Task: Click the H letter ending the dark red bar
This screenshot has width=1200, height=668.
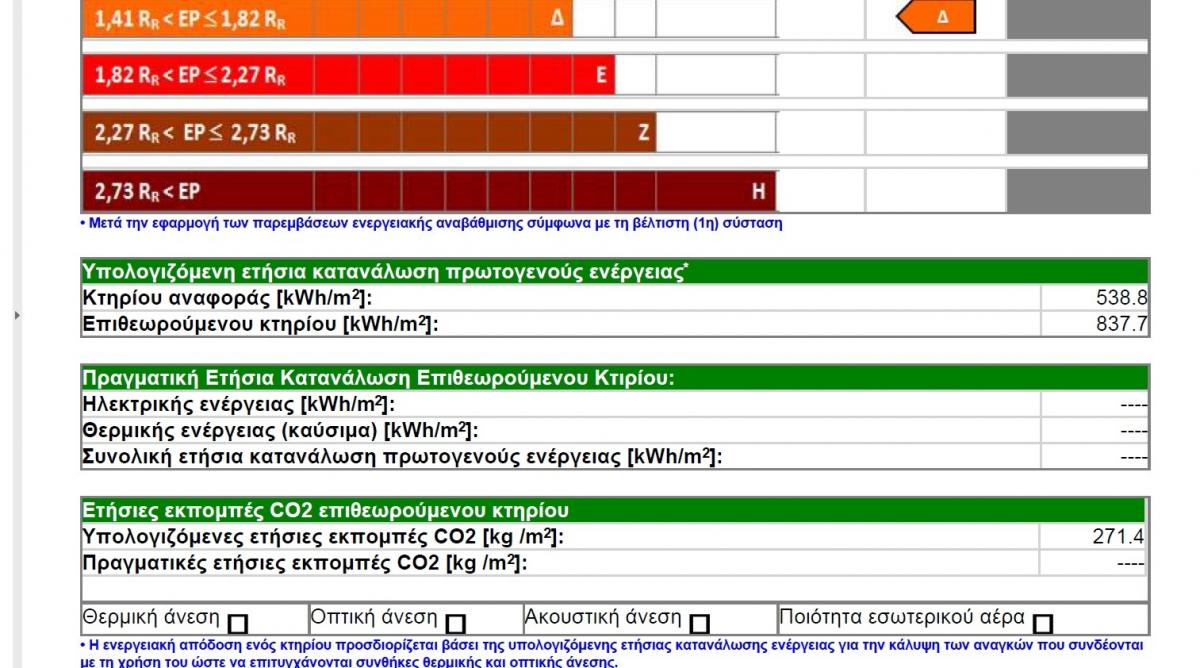Action: 759,191
